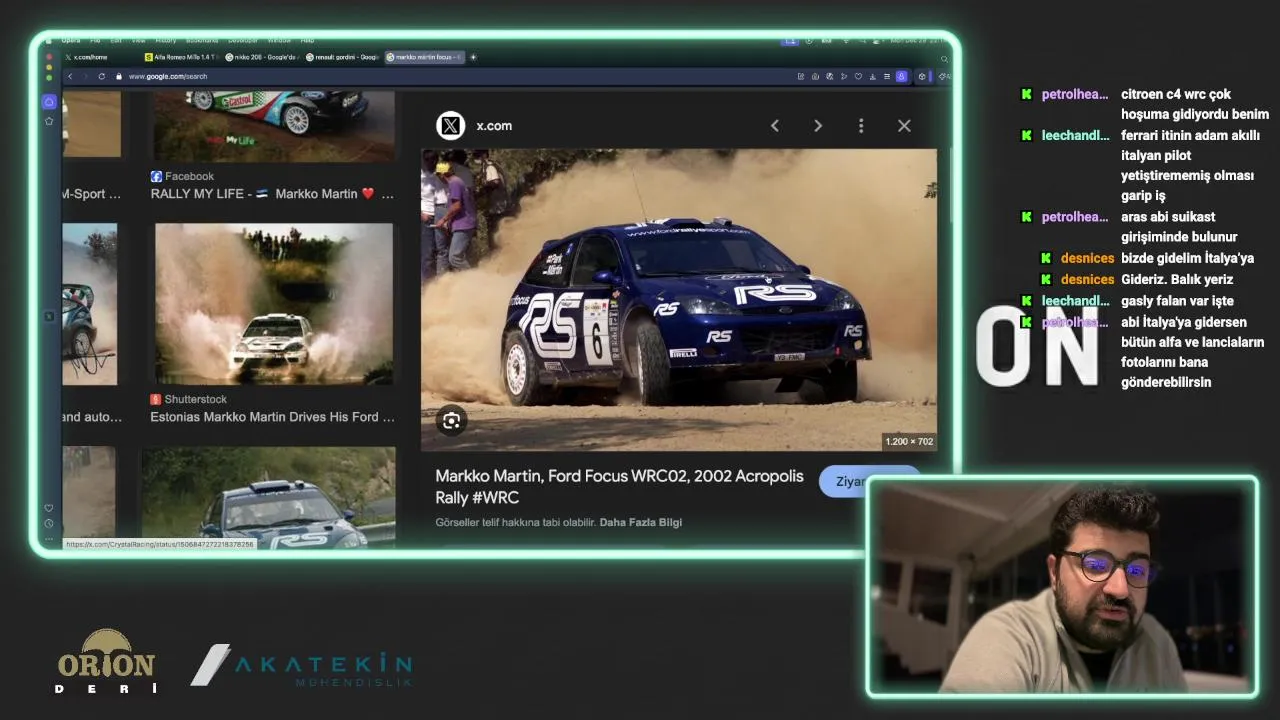The width and height of the screenshot is (1280, 720).
Task: Select the markko martin focus tab
Action: (425, 57)
